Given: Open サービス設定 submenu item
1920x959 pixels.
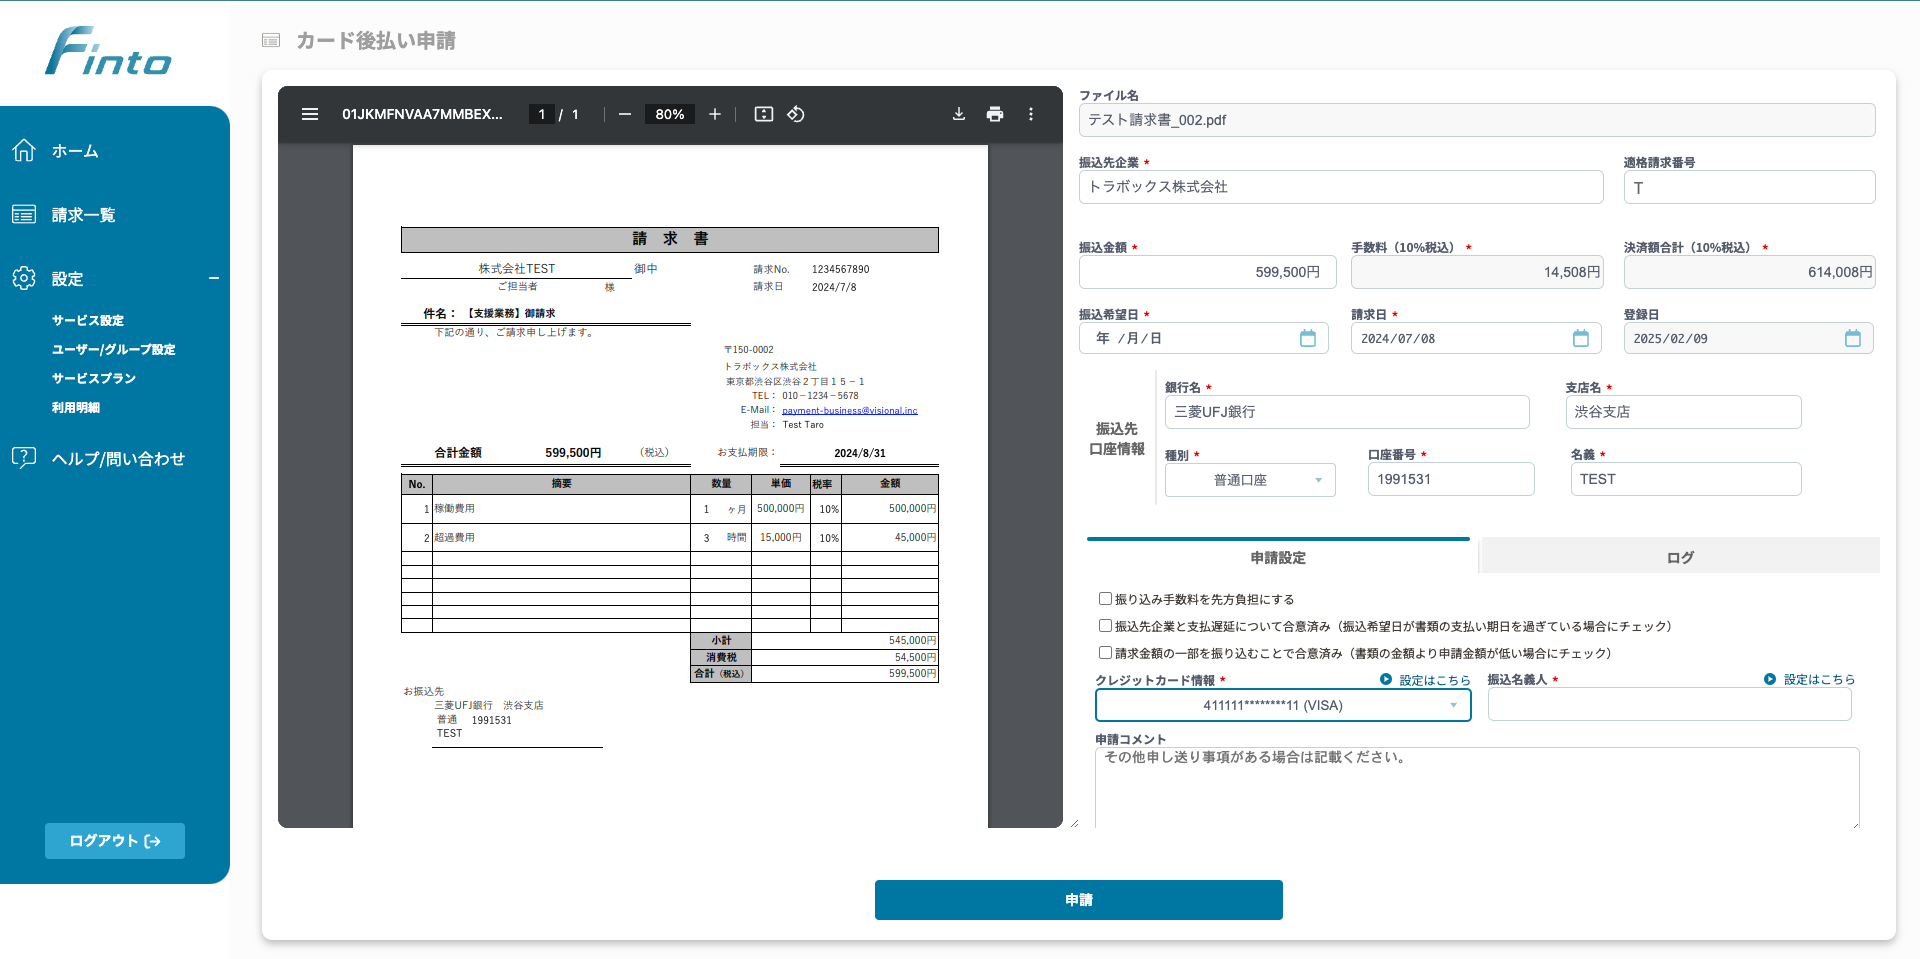Looking at the screenshot, I should click(x=88, y=320).
